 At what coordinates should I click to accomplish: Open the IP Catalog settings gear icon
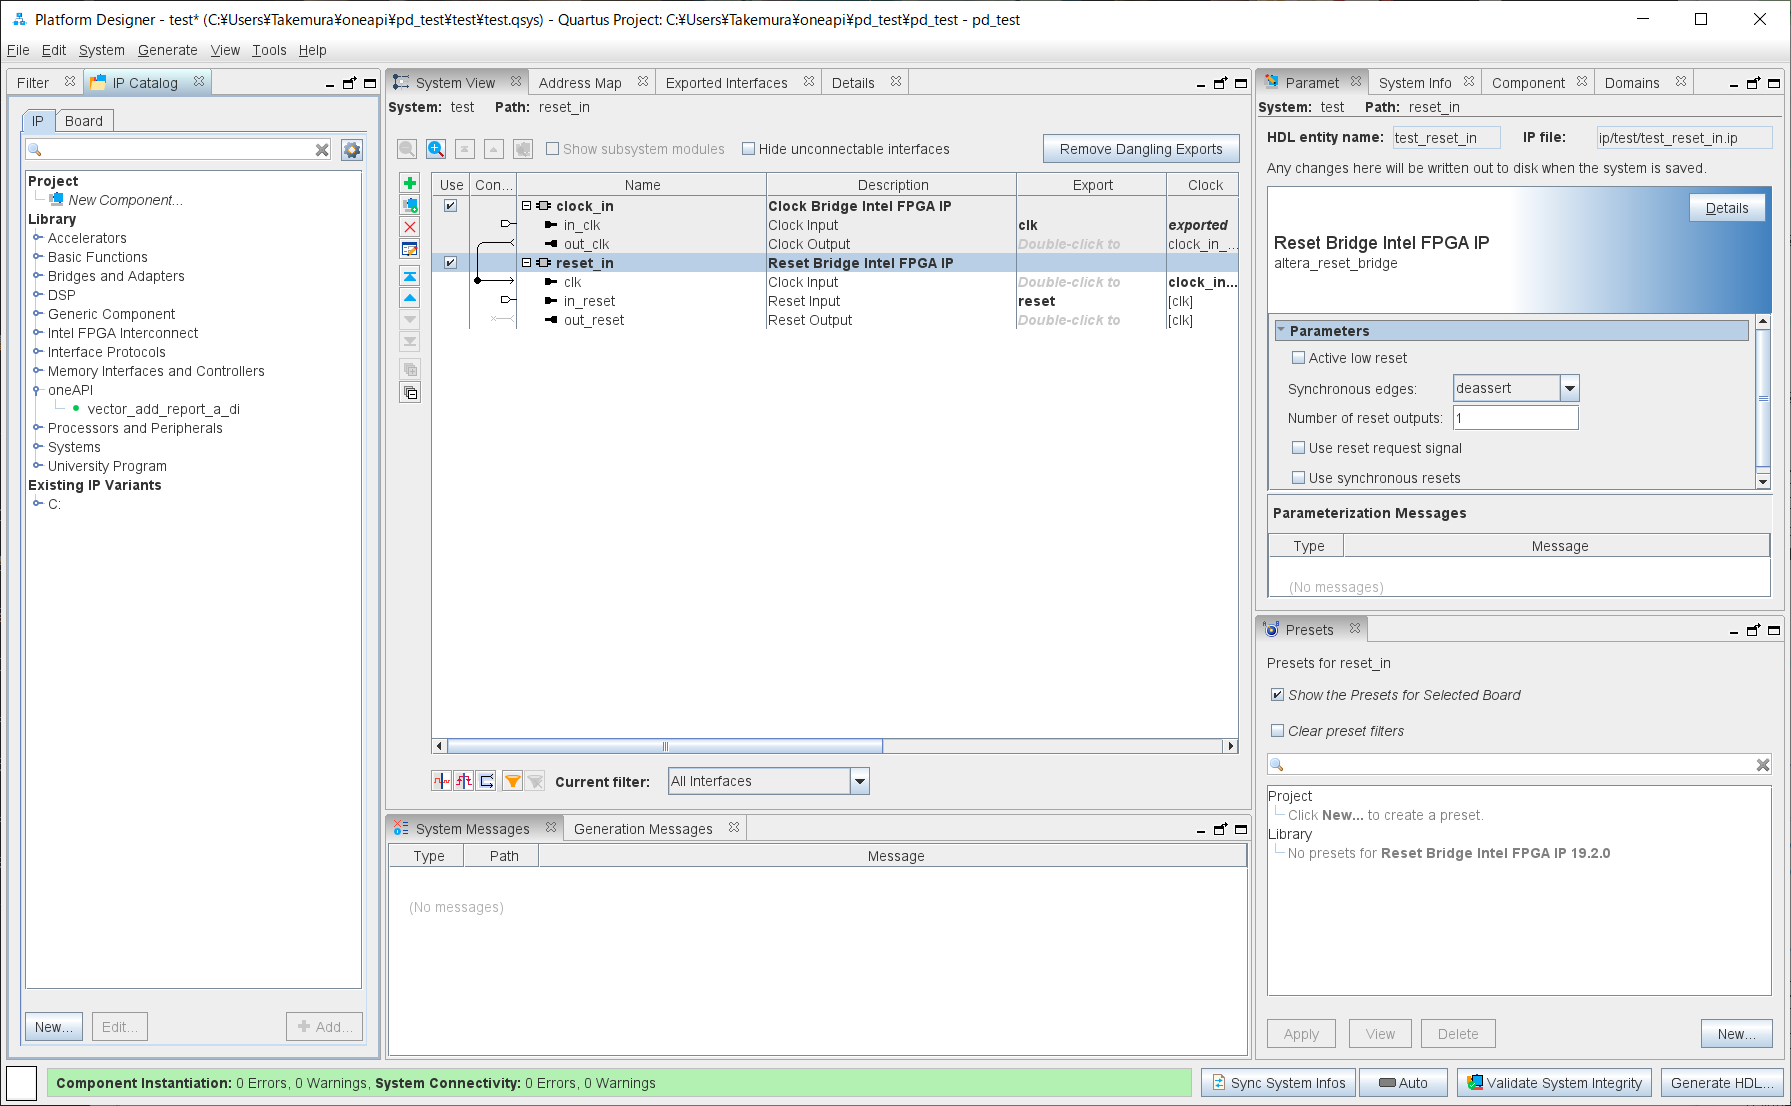tap(352, 150)
